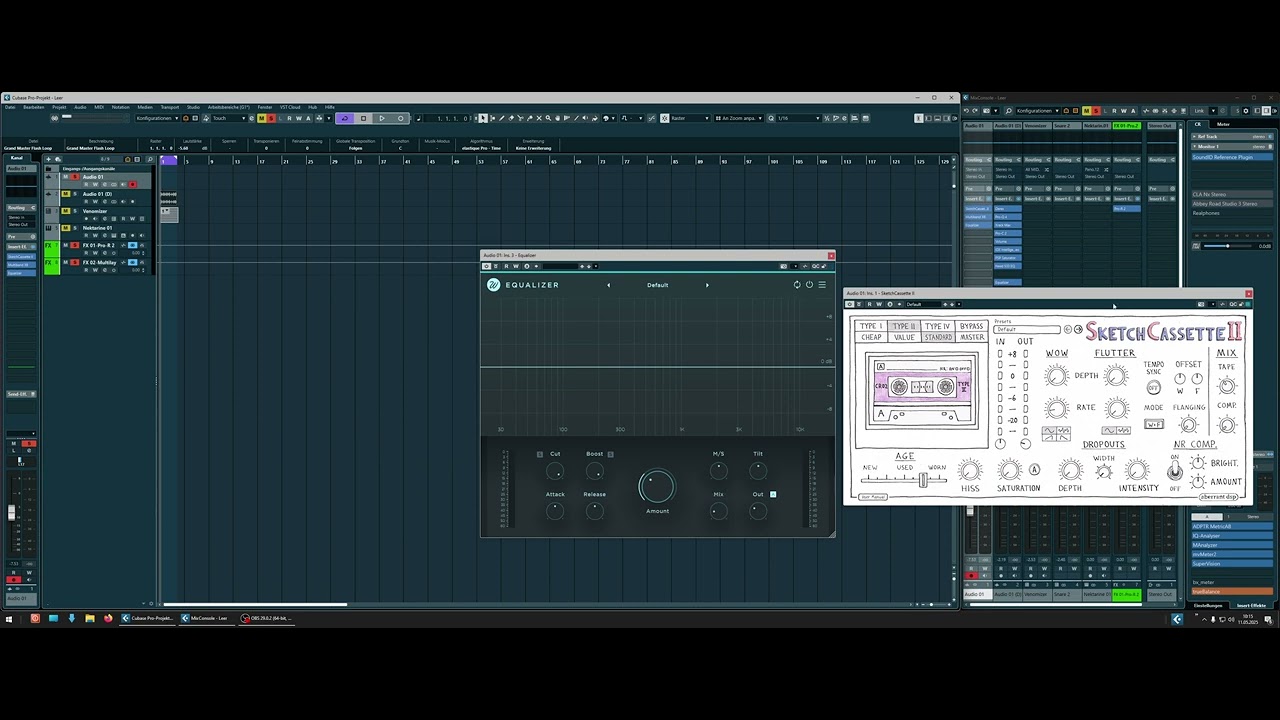Screen dimensions: 1280x720
Task: Select TYPE IV tape in SketchCassette
Action: (x=937, y=326)
